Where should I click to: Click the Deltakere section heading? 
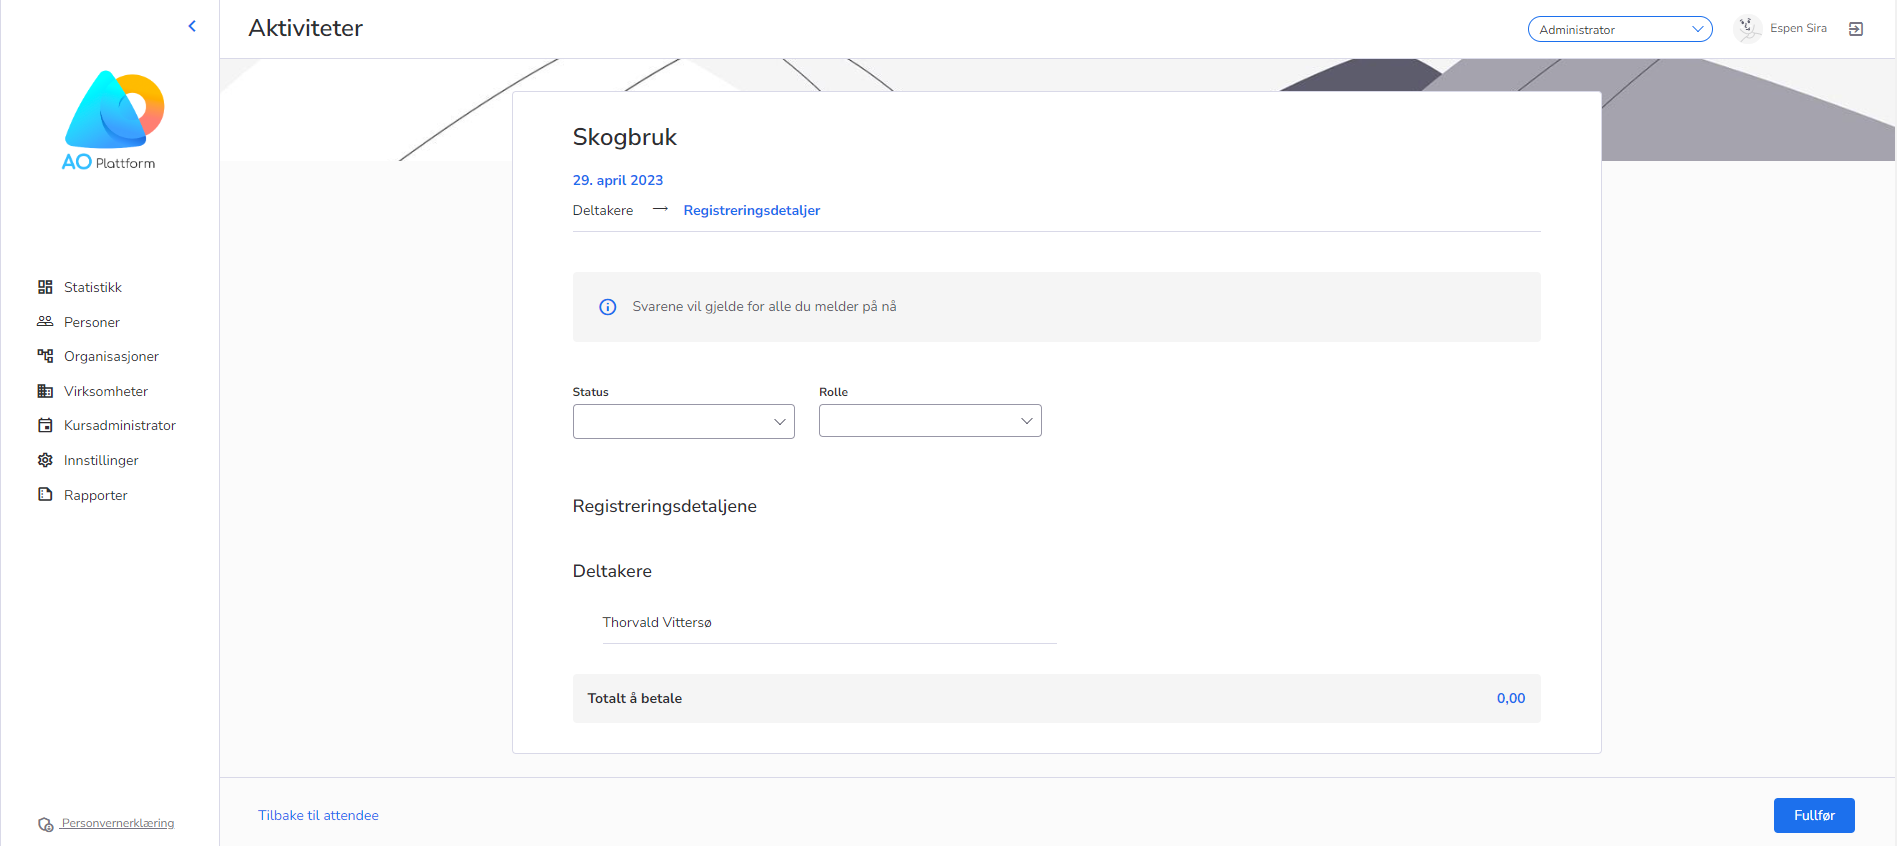tap(612, 571)
